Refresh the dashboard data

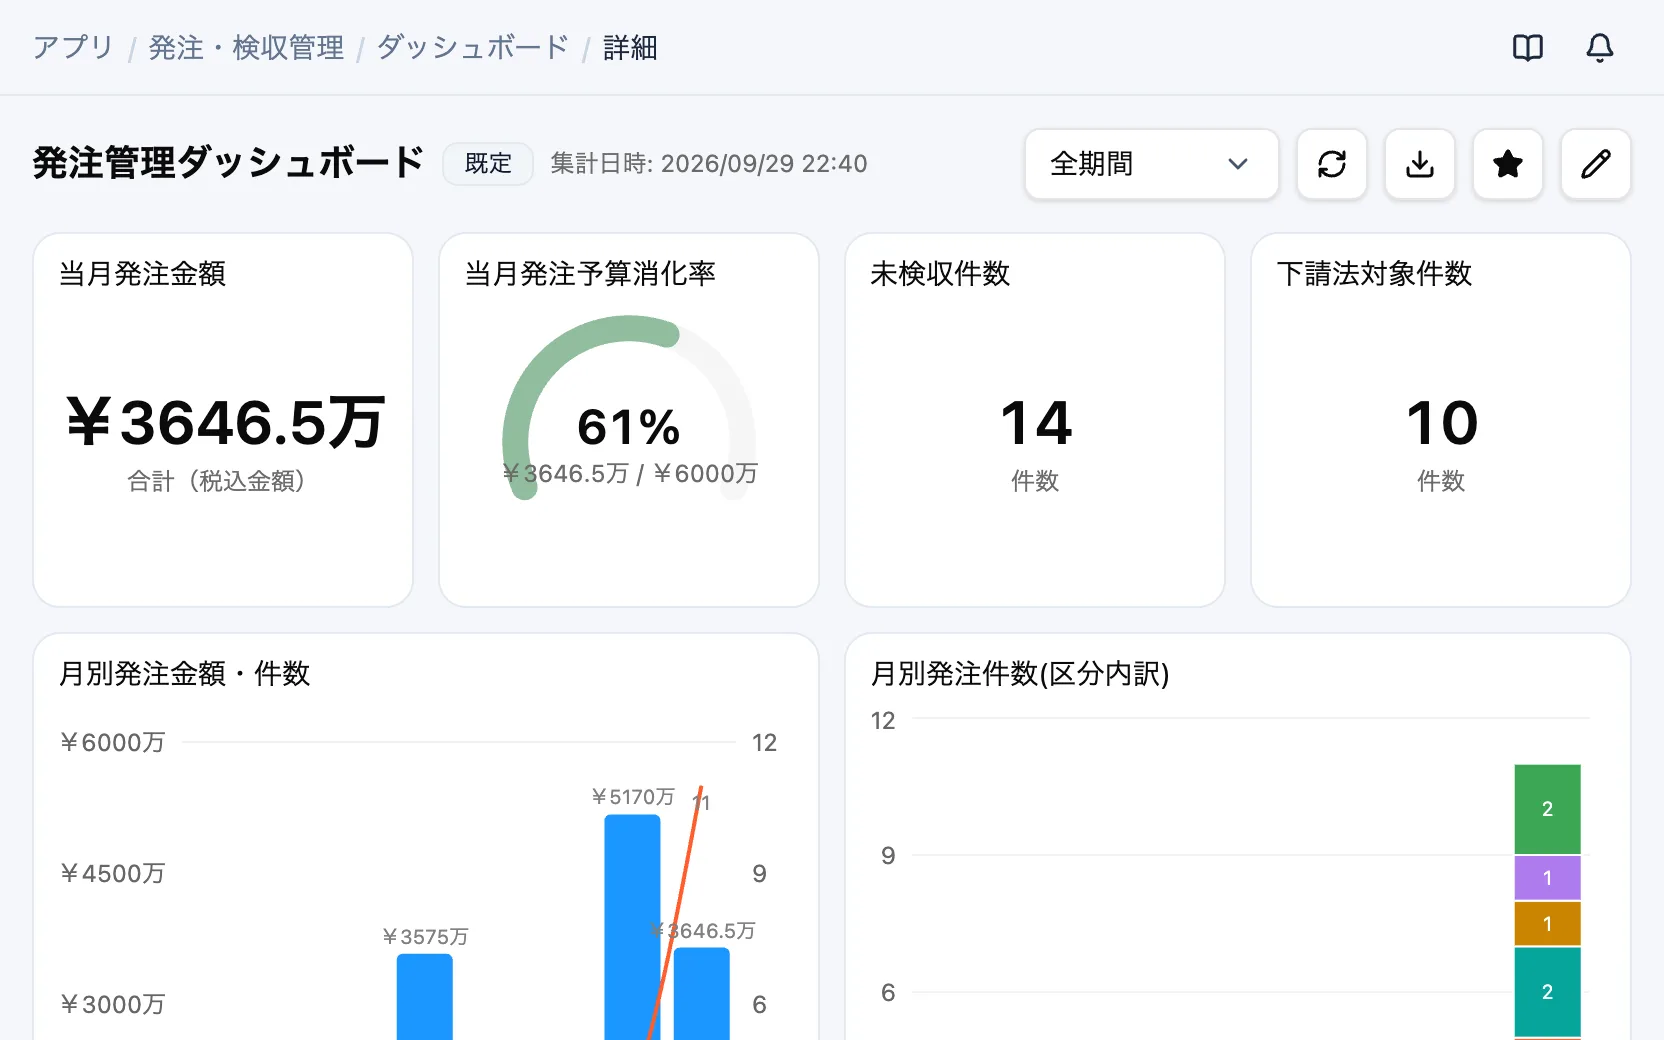[x=1332, y=164]
